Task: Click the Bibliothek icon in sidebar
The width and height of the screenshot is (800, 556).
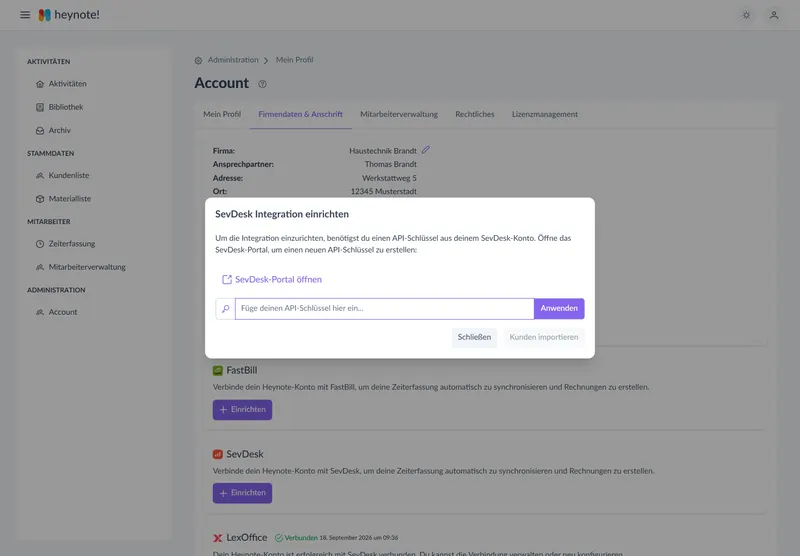Action: coord(40,107)
